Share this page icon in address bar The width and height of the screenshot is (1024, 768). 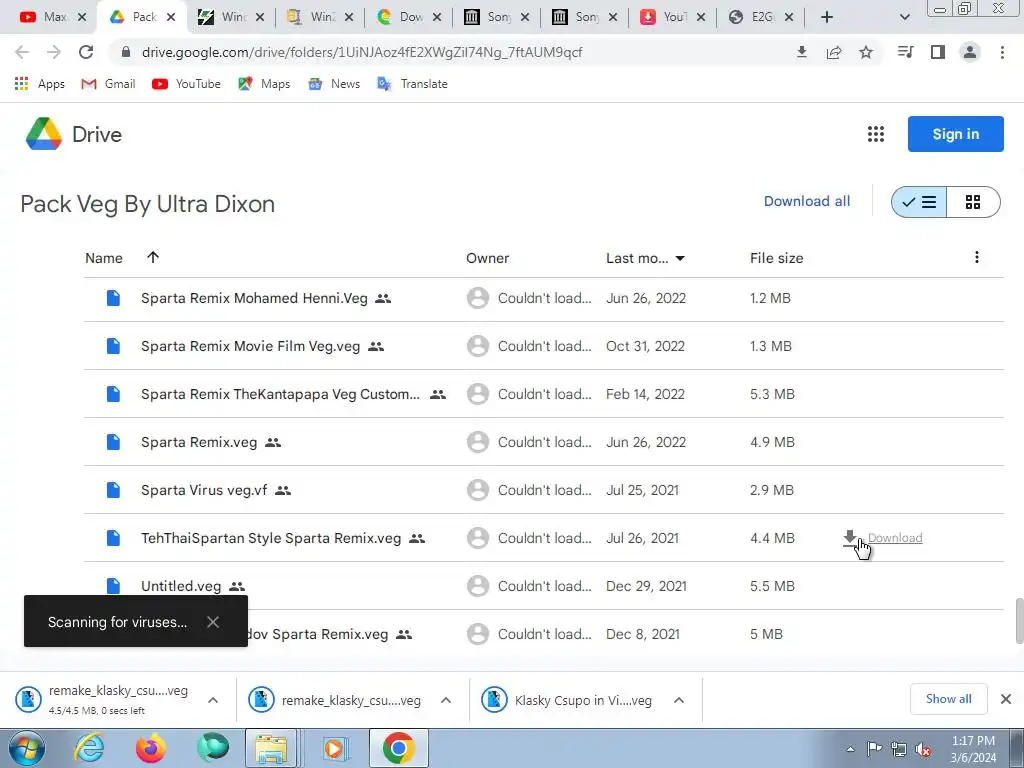tap(834, 52)
